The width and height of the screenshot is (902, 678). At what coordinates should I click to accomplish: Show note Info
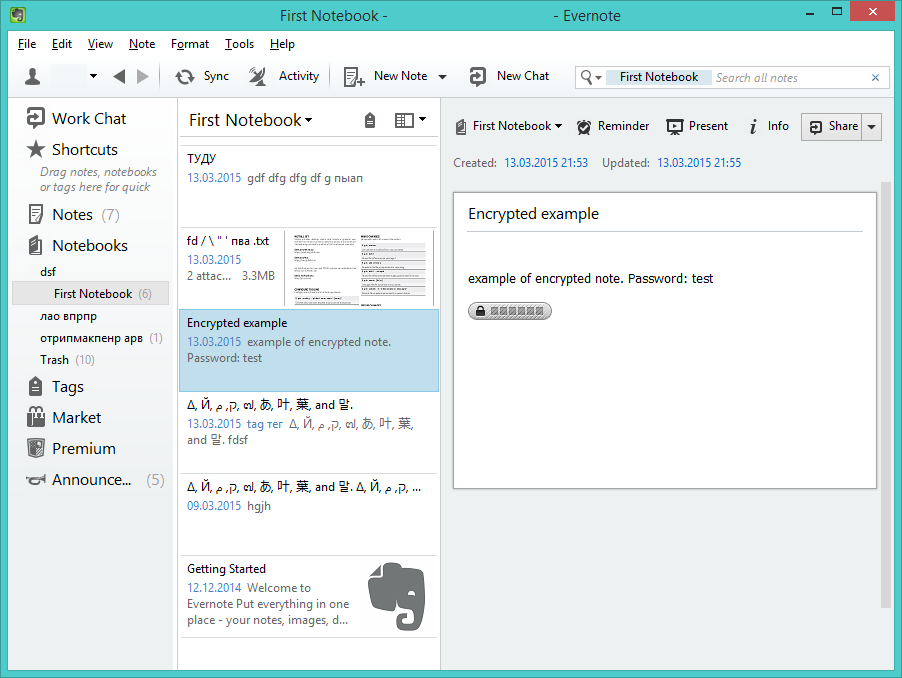click(x=769, y=126)
